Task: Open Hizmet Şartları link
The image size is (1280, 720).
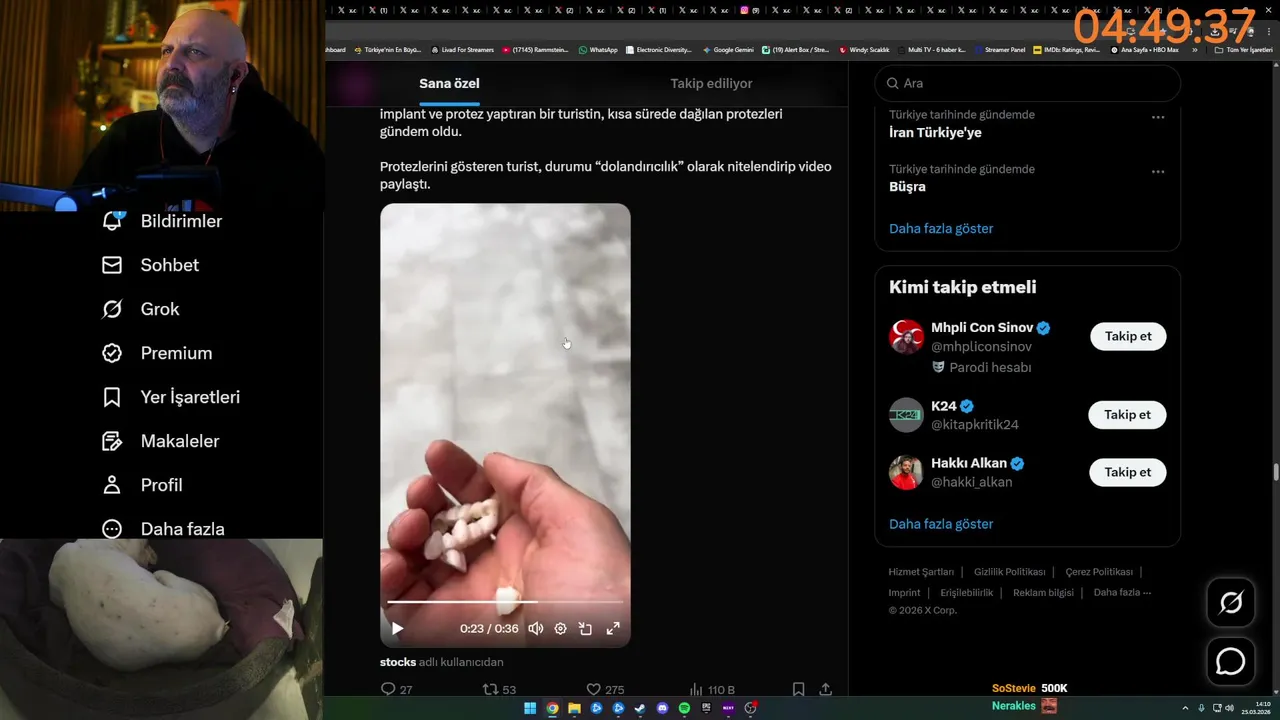Action: point(921,572)
